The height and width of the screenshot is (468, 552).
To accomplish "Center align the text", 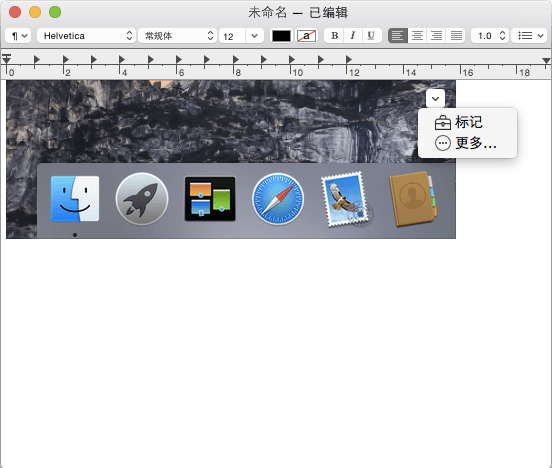I will coord(417,36).
